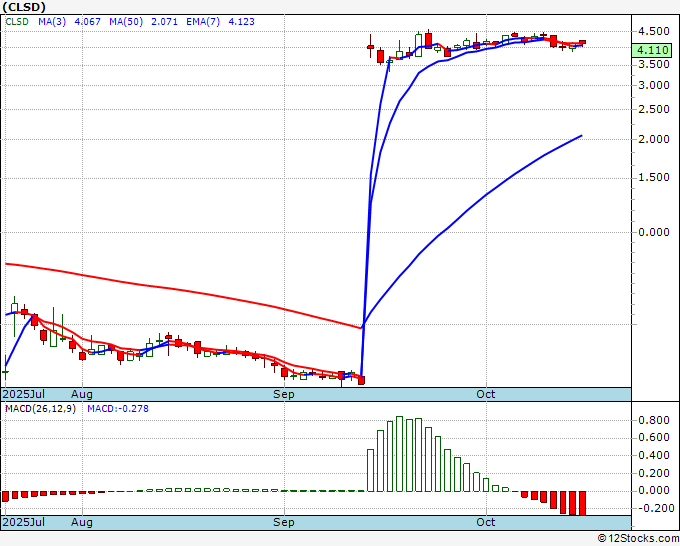
Task: Click the Sep label on the MACD axis
Action: tap(284, 522)
